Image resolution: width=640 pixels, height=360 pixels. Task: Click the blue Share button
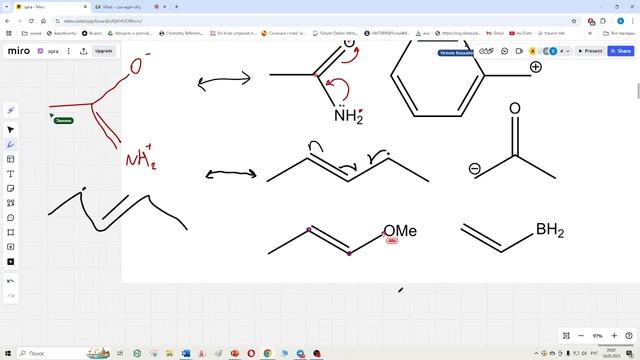[621, 51]
